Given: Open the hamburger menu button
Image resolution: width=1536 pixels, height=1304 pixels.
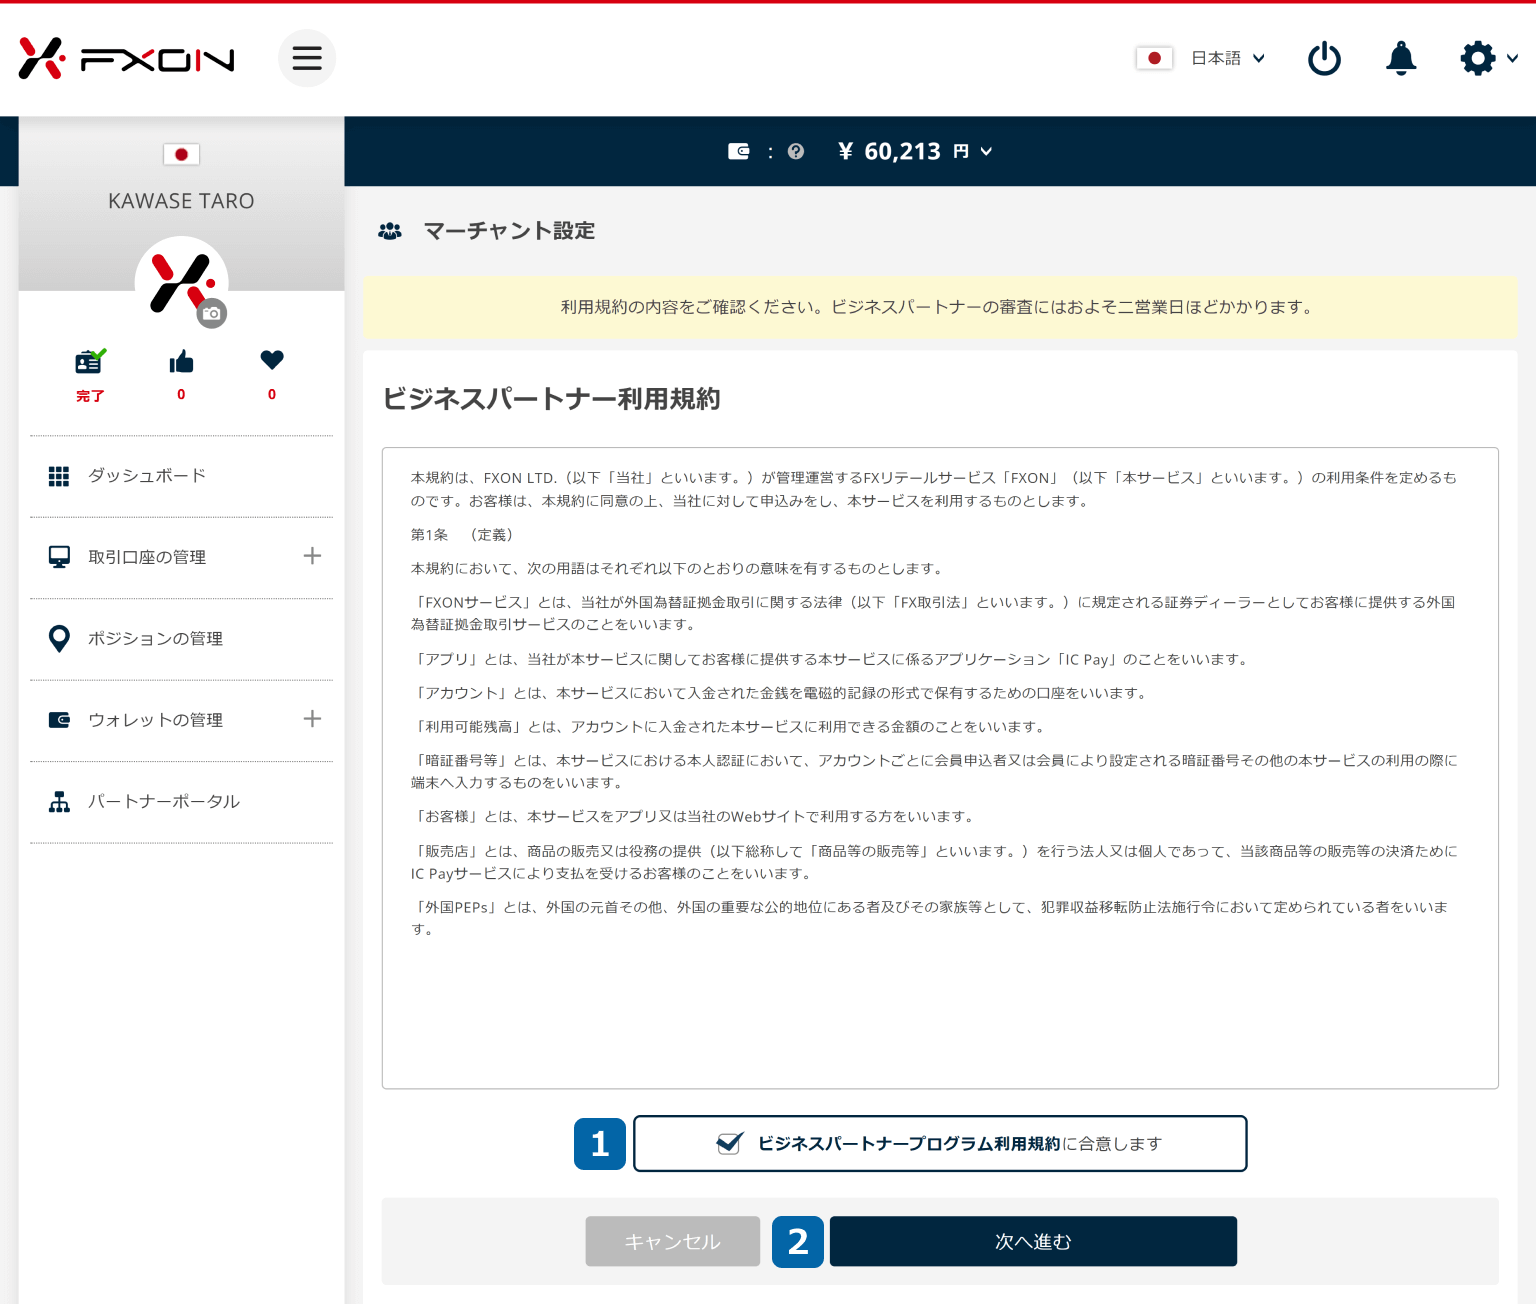Looking at the screenshot, I should [307, 58].
